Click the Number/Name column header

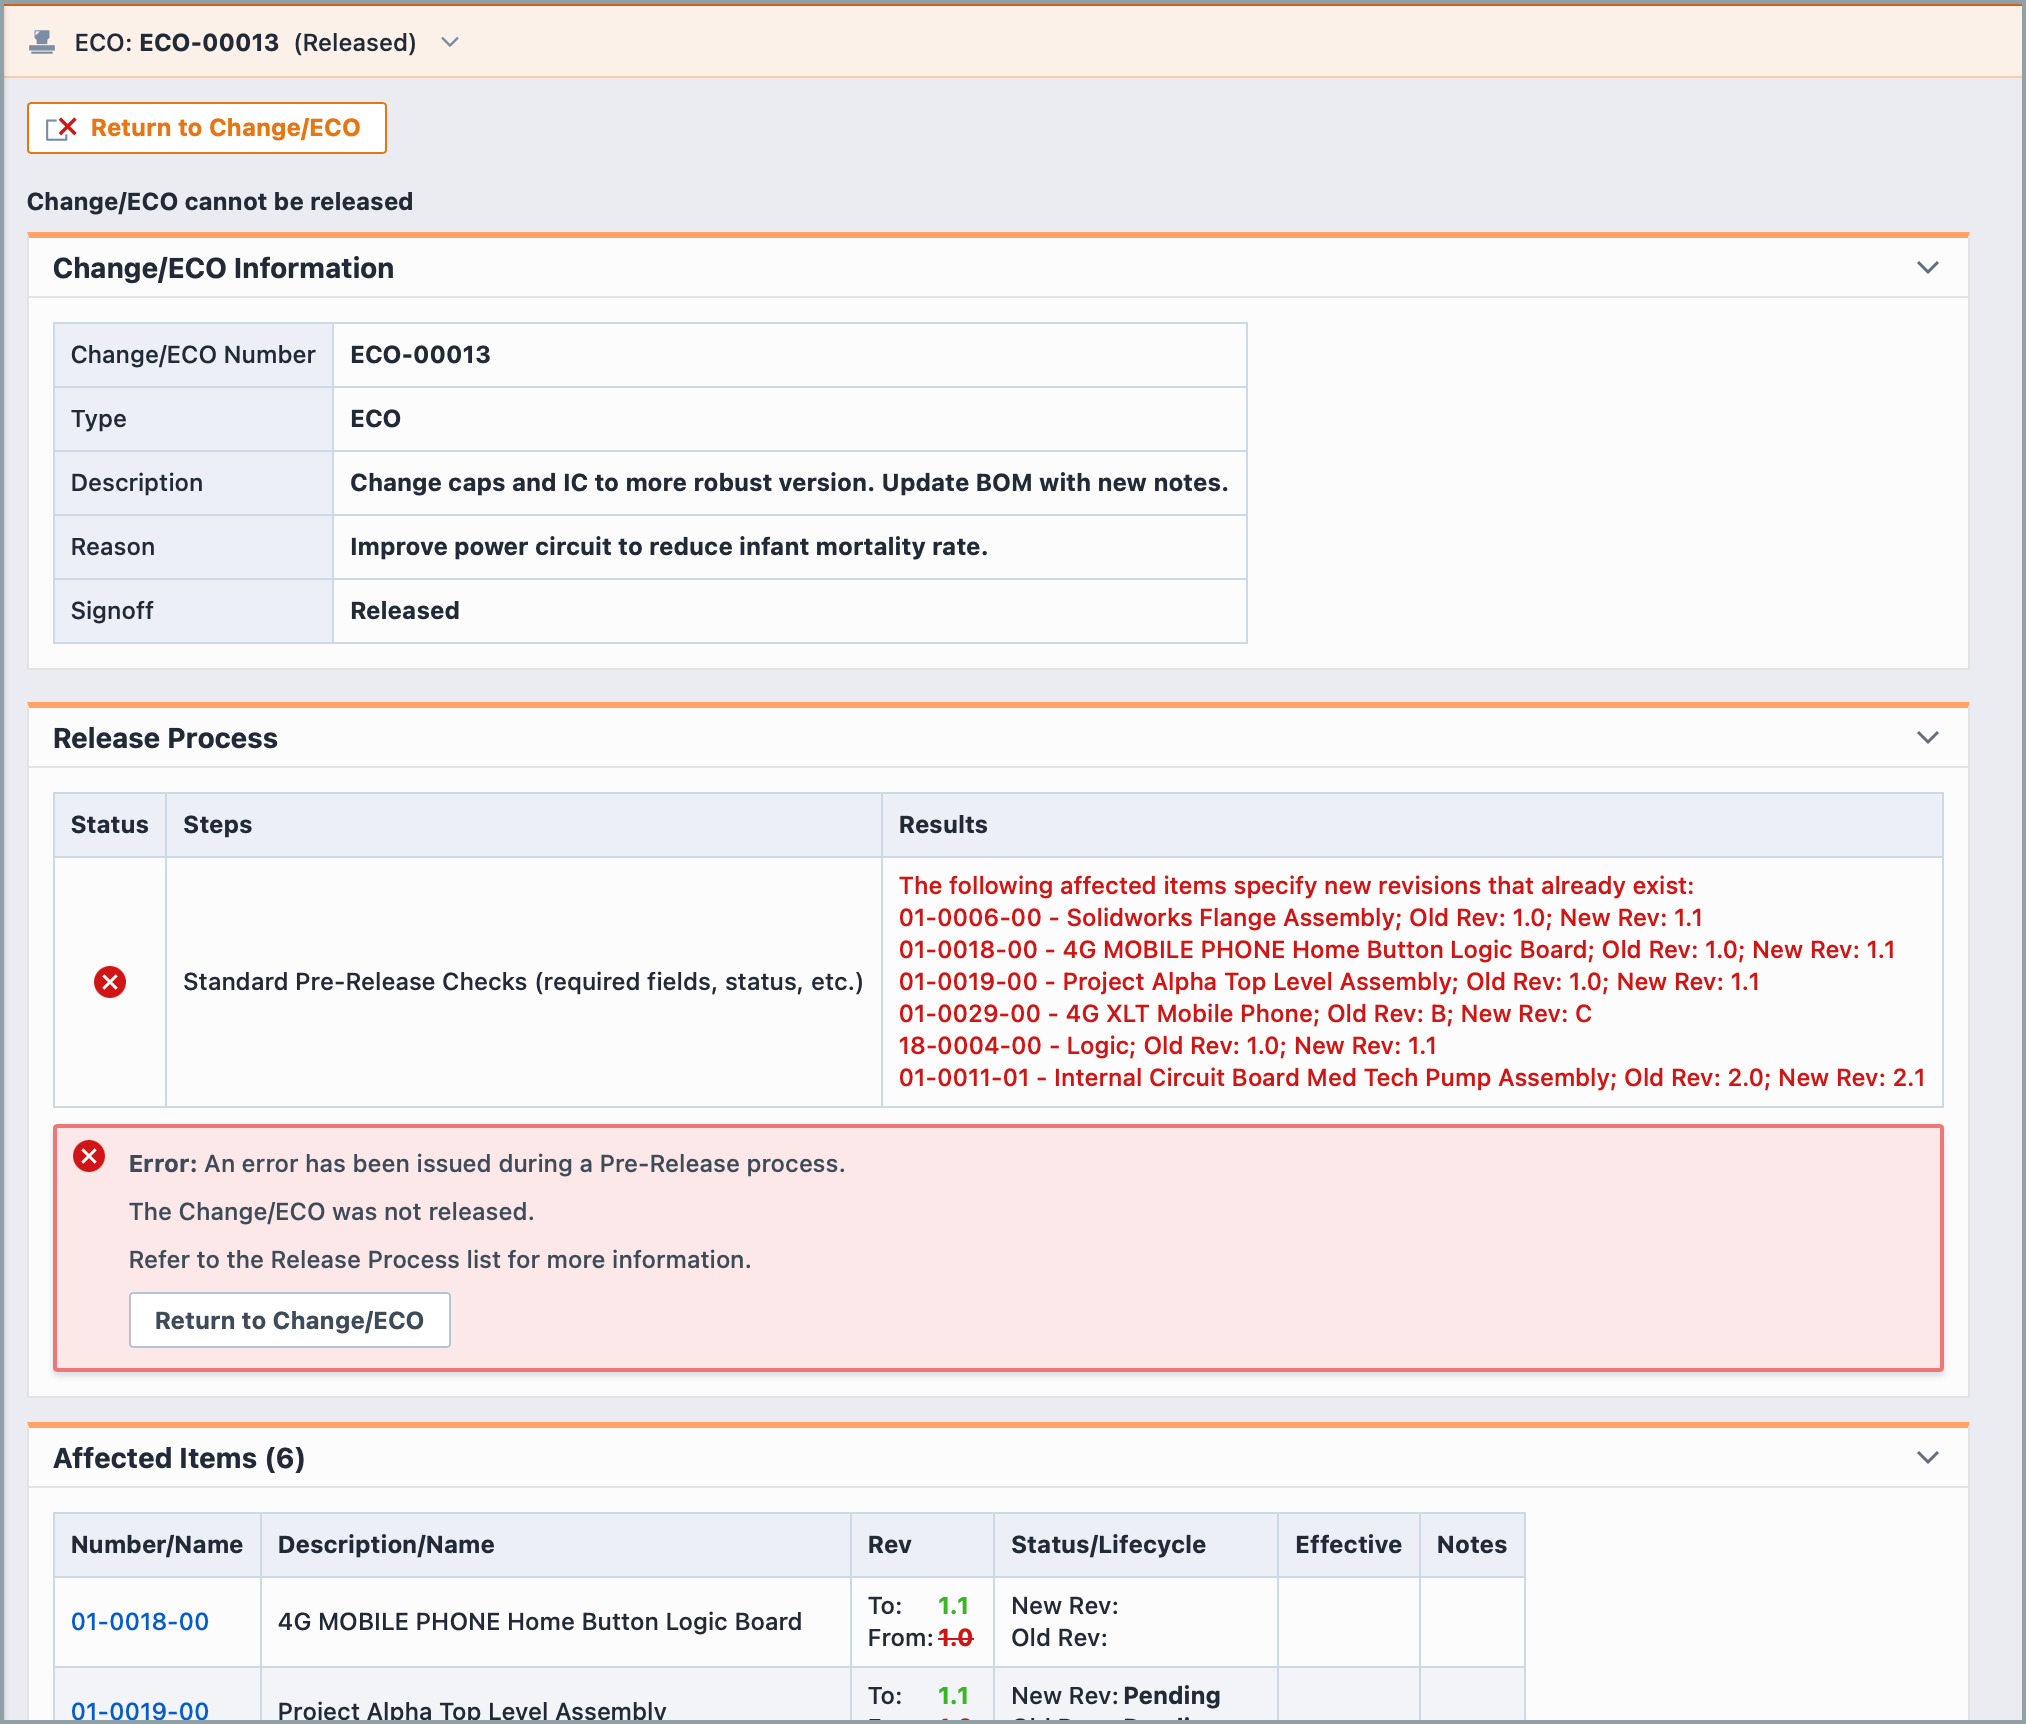click(x=157, y=1544)
